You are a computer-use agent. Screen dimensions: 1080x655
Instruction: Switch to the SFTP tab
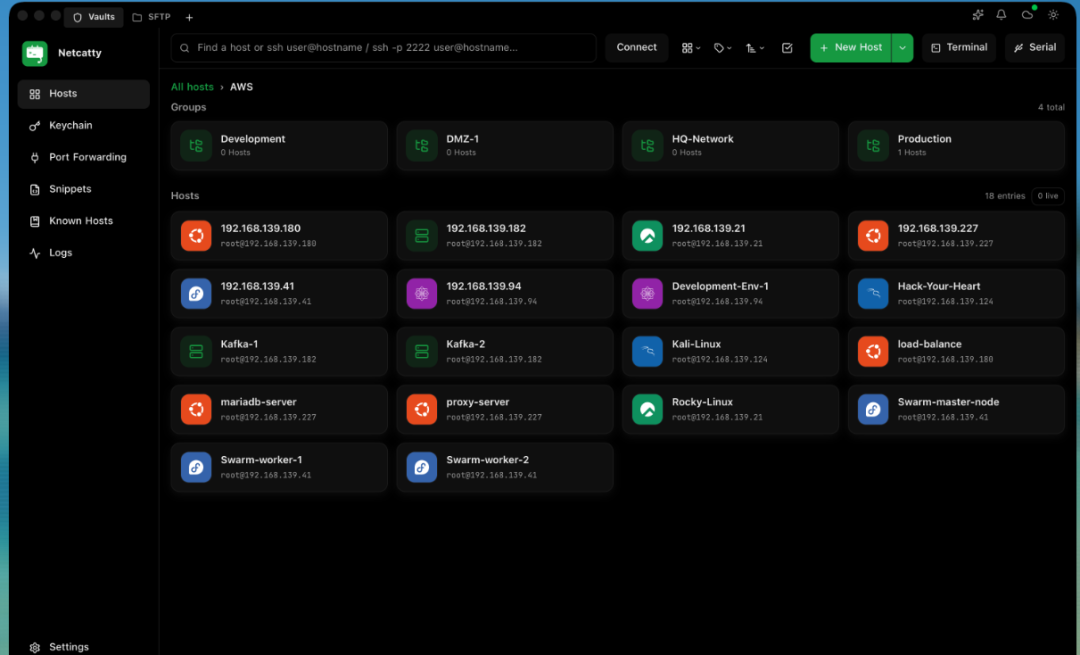pos(152,17)
